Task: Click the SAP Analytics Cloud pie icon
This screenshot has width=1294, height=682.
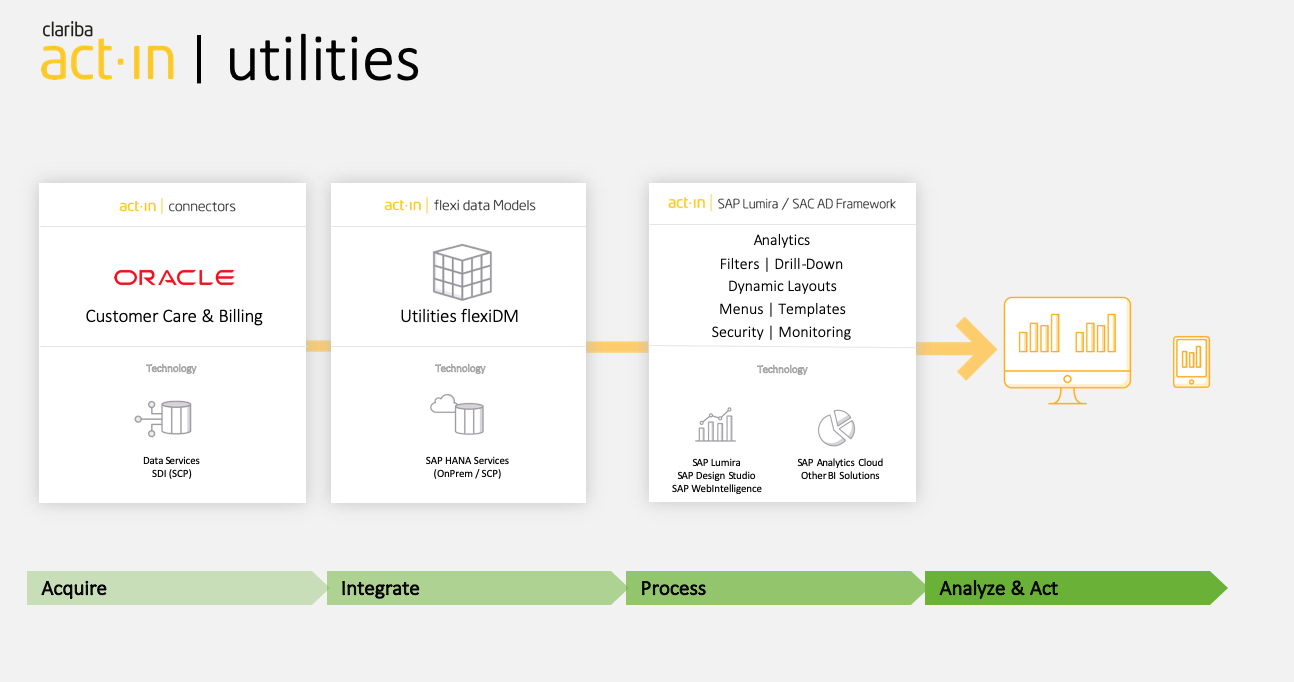Action: [x=837, y=428]
